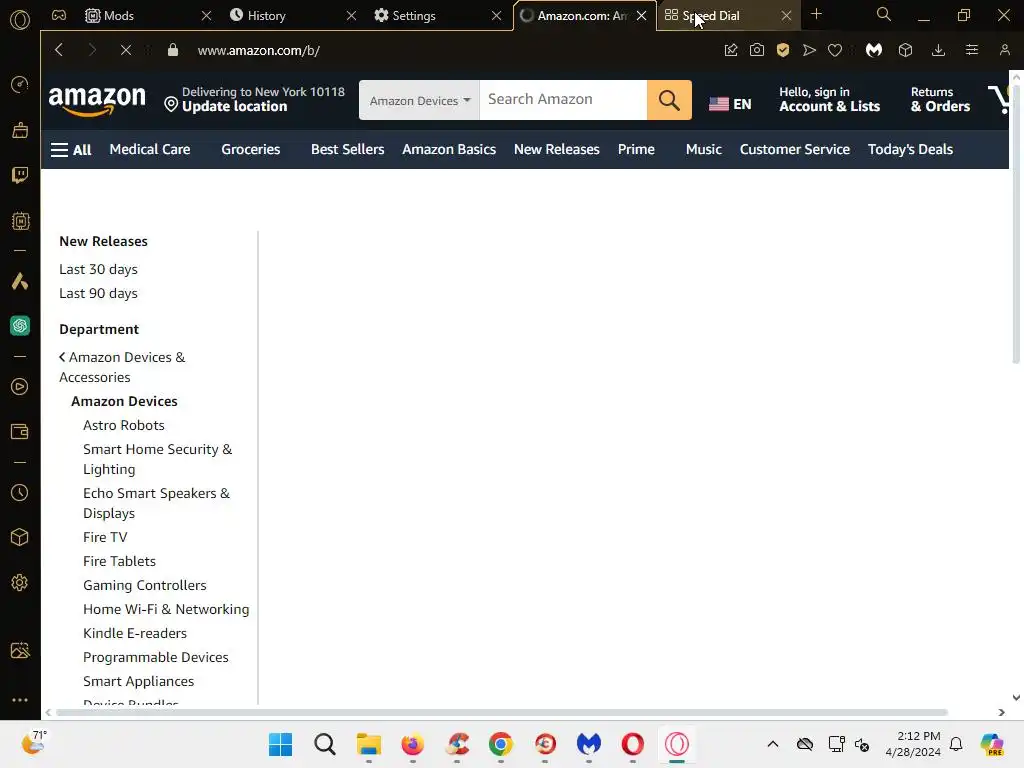The image size is (1024, 768).
Task: Open the Easy Setup sliders icon
Action: pyautogui.click(x=972, y=50)
